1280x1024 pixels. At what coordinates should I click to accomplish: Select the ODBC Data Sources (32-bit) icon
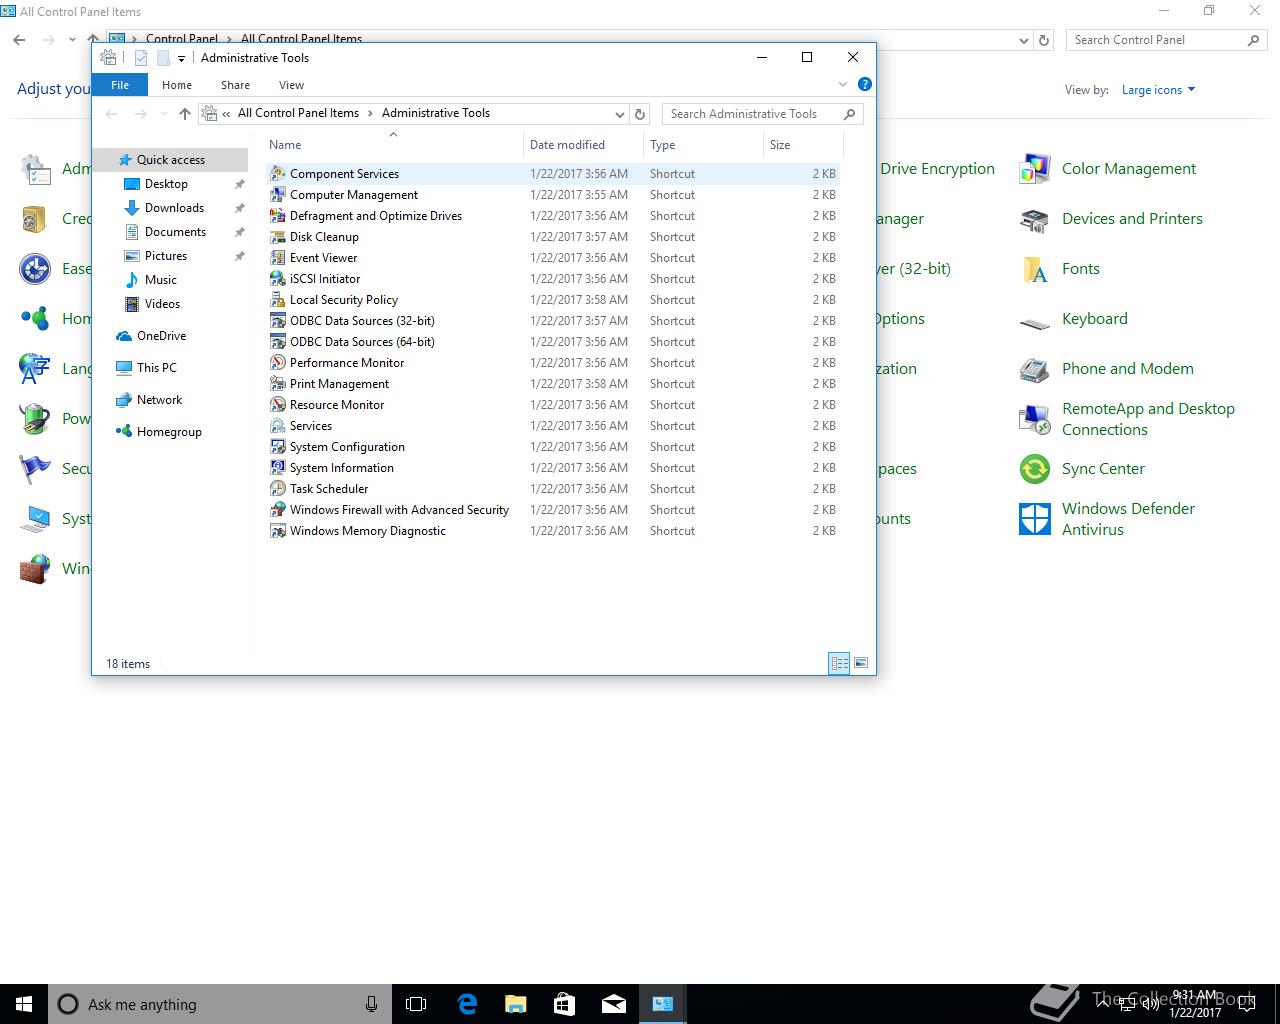click(x=278, y=321)
